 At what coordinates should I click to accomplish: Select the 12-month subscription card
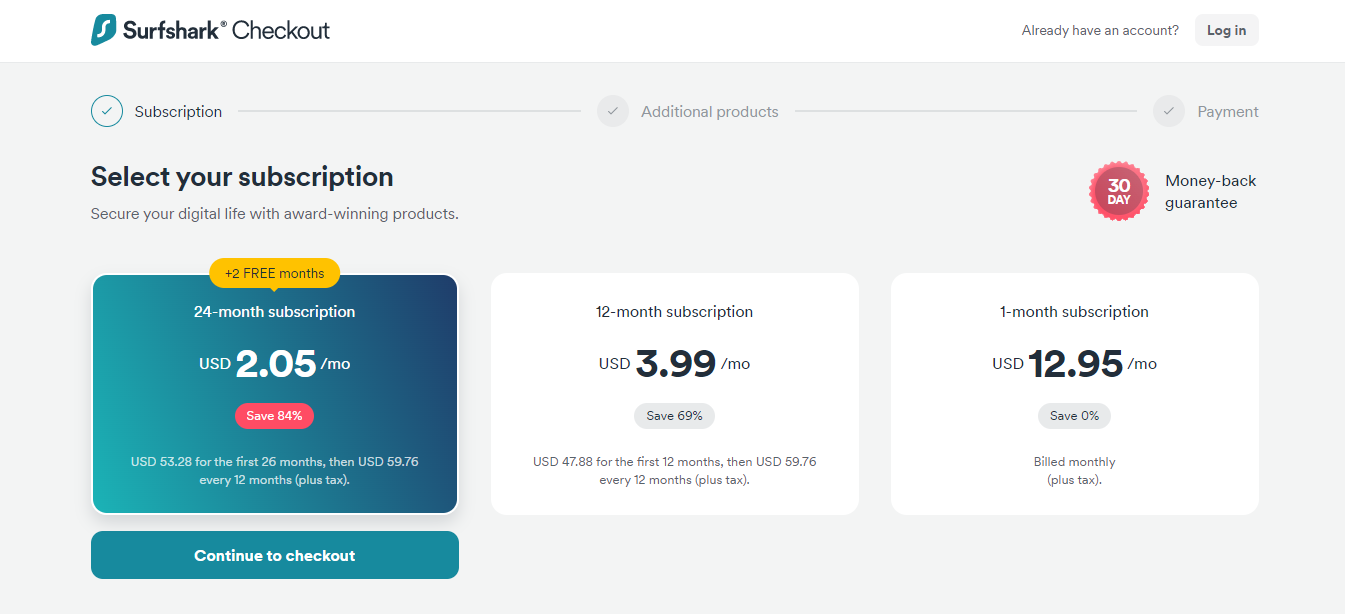675,394
